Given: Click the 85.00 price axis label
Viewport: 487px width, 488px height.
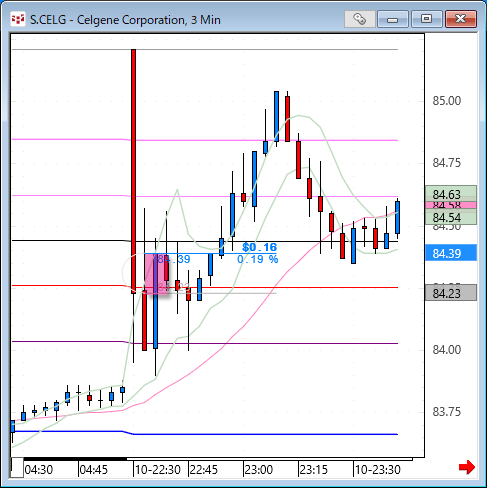Looking at the screenshot, I should tap(447, 100).
